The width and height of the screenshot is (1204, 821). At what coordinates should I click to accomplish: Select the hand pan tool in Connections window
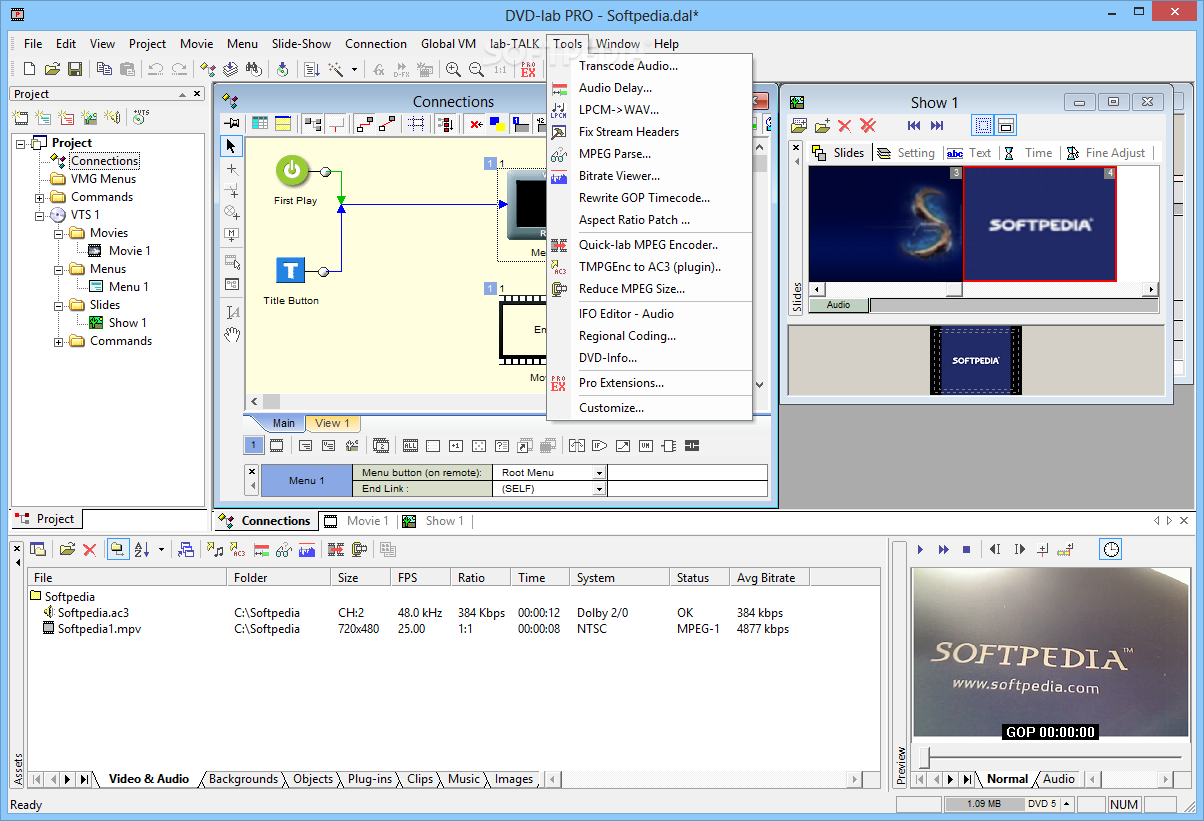pos(232,334)
